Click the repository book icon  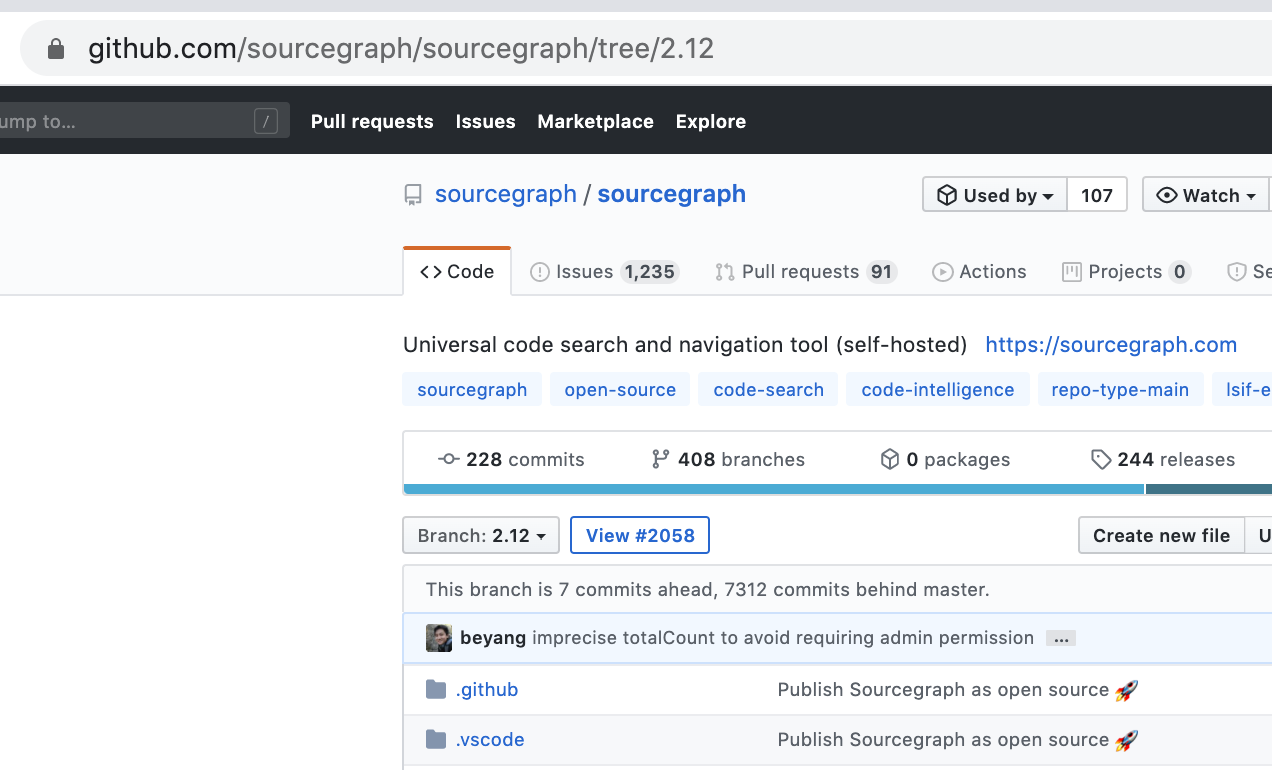pos(413,195)
